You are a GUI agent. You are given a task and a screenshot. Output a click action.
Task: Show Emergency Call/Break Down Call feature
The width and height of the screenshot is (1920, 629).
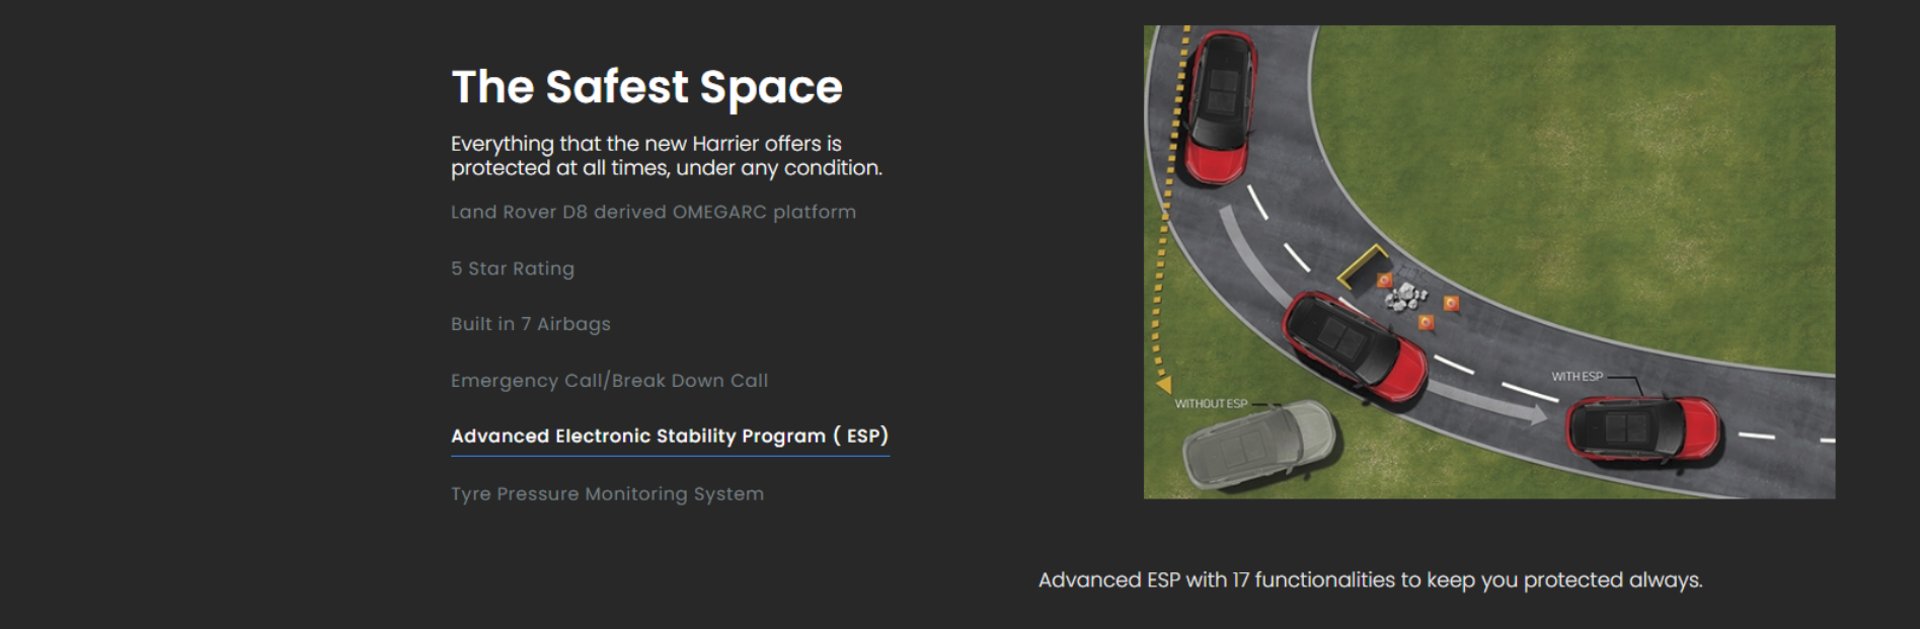[x=609, y=380]
